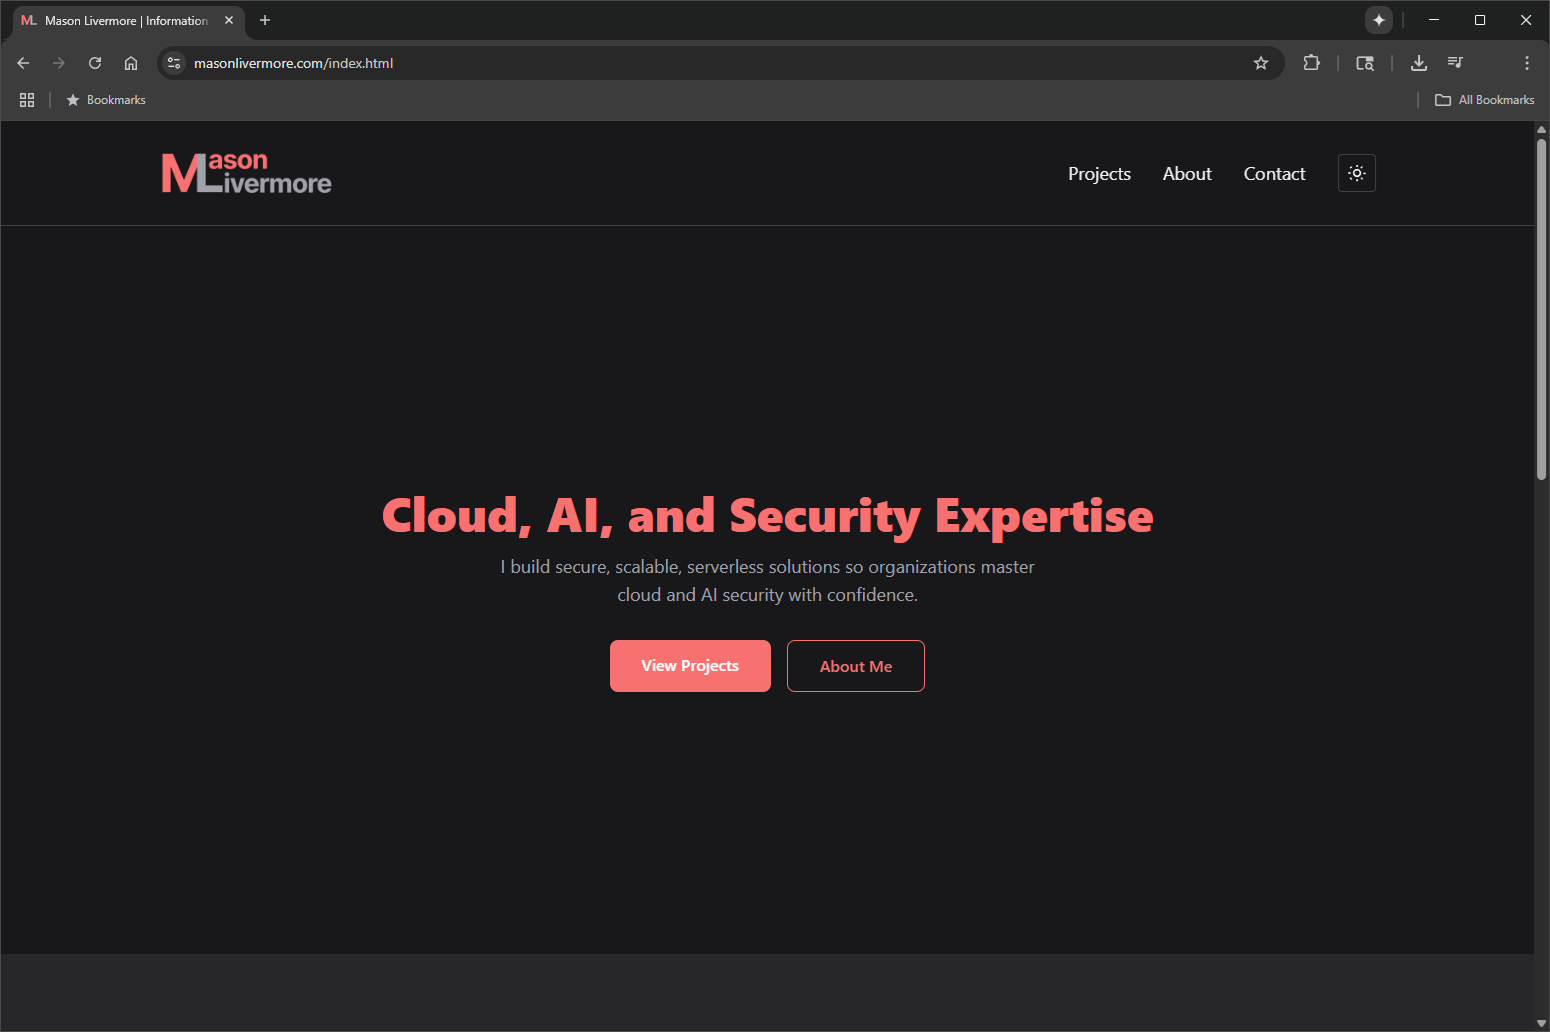Click the scrollbar down arrow

(x=1541, y=1023)
